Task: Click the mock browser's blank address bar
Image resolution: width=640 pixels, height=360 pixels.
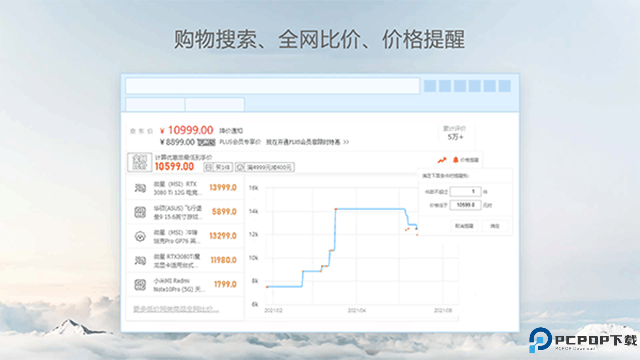Action: point(272,86)
